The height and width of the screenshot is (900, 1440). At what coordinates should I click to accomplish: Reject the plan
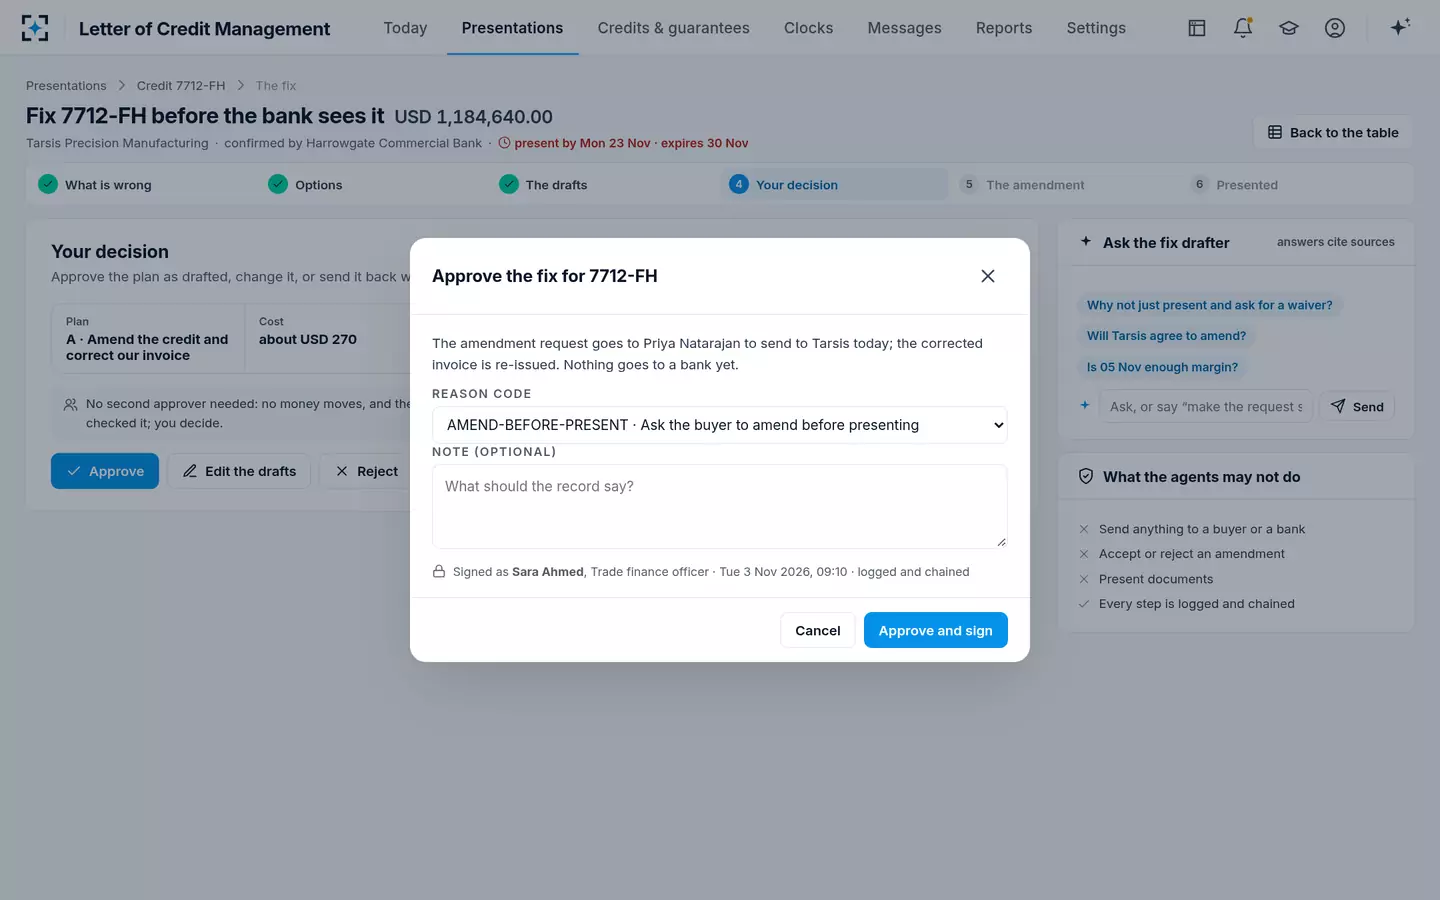pyautogui.click(x=366, y=471)
